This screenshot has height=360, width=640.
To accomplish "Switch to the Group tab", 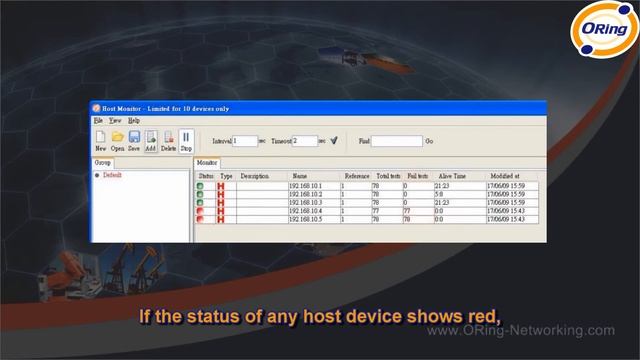I will click(103, 162).
